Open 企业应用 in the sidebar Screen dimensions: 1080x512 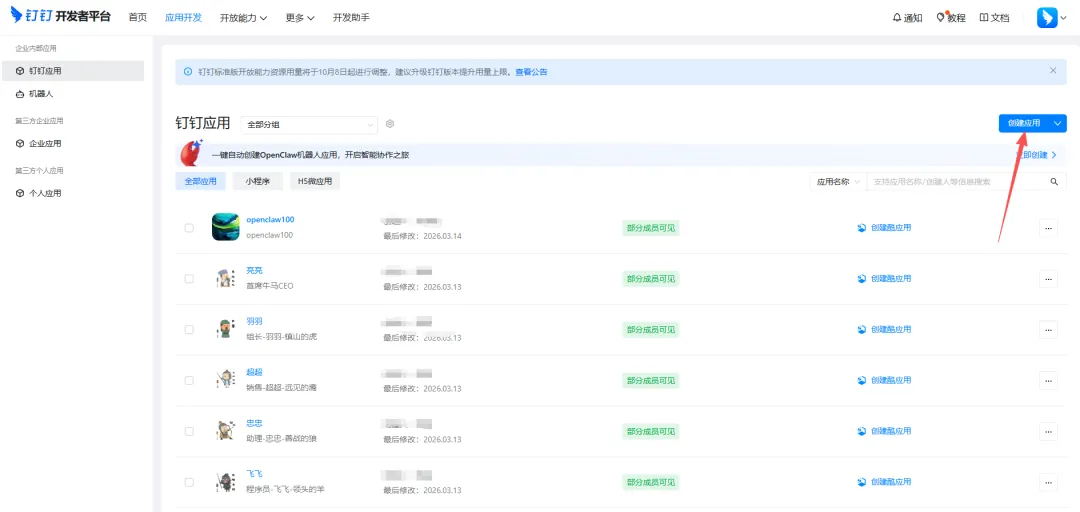tap(73, 144)
